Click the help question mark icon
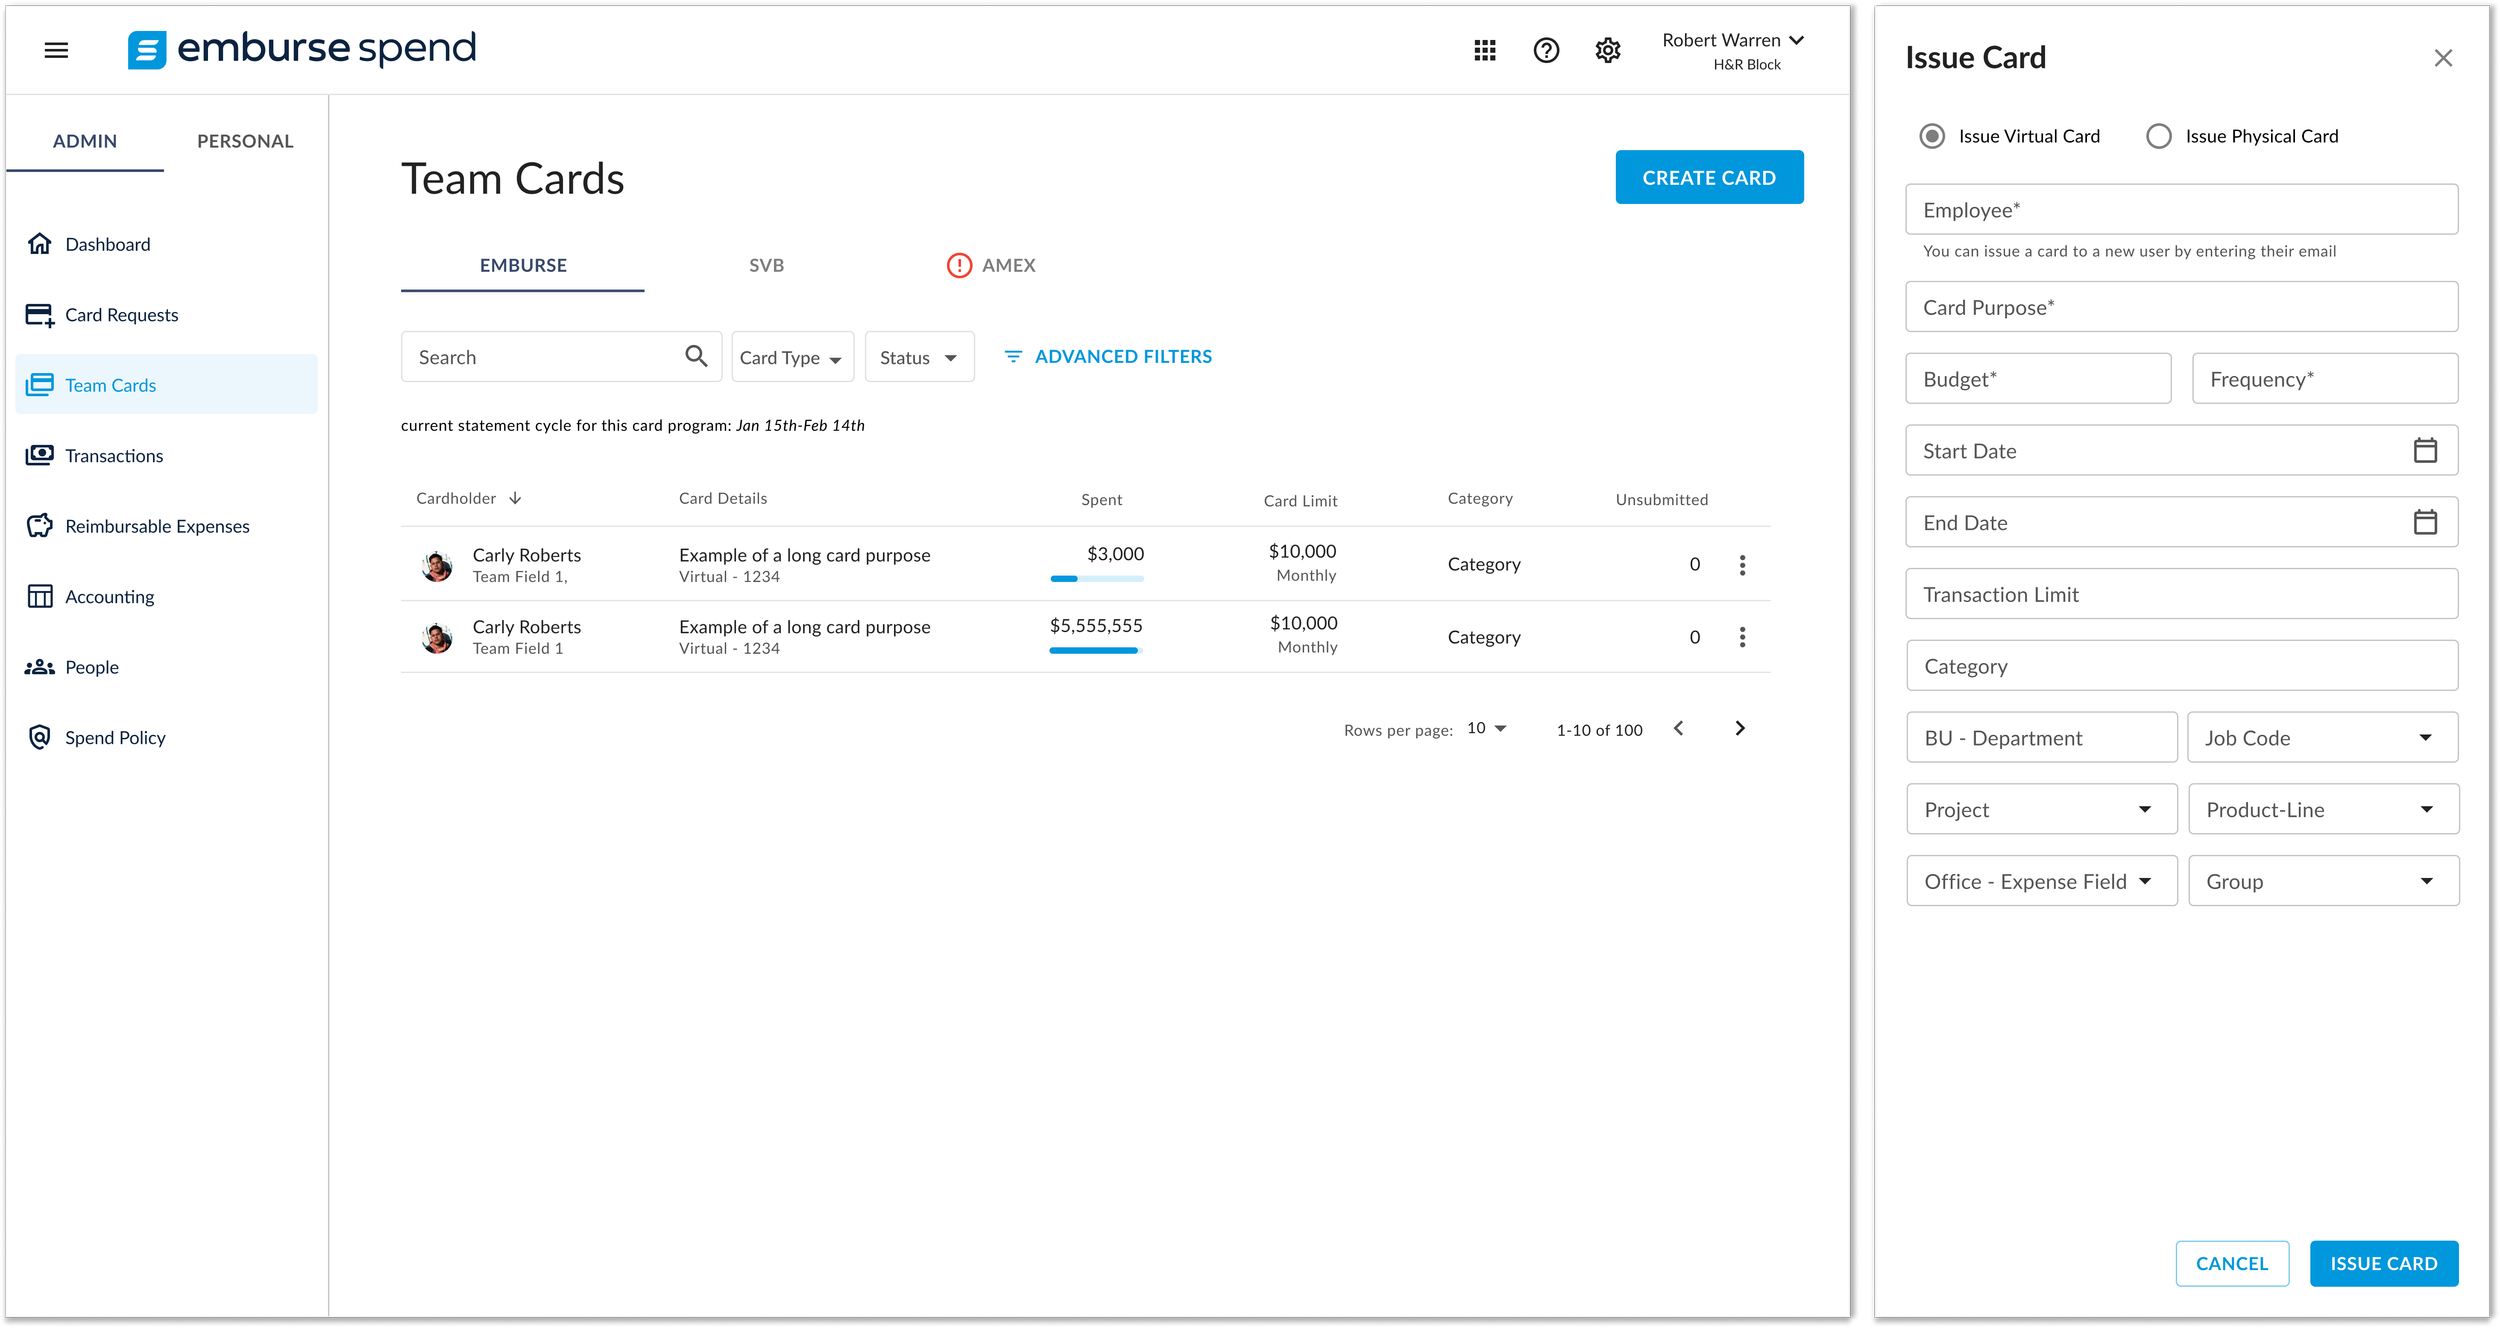The width and height of the screenshot is (2500, 1328). [x=1545, y=50]
